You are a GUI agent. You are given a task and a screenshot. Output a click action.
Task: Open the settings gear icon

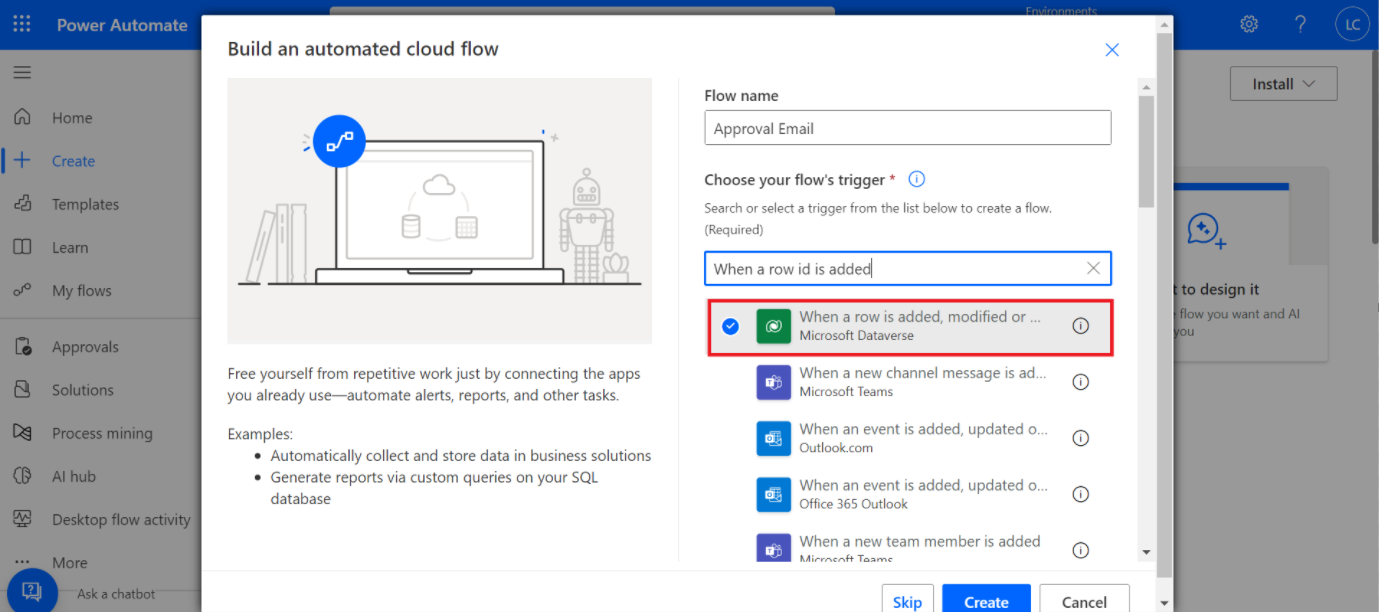pos(1249,24)
